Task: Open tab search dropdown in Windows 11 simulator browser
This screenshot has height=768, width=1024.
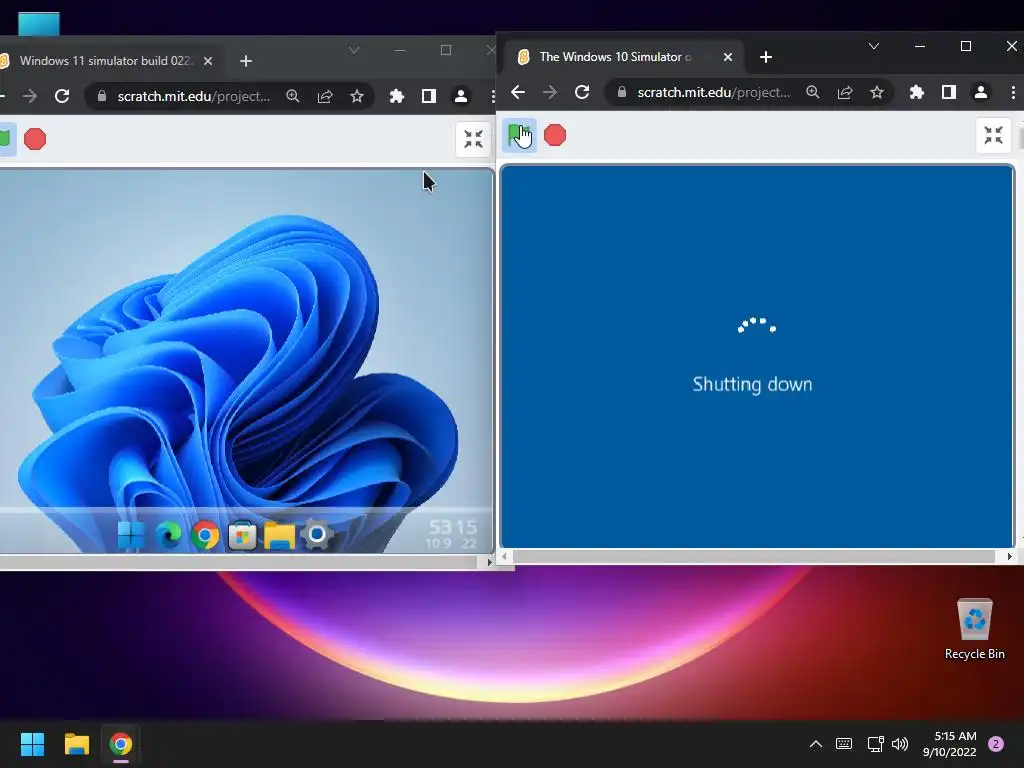Action: (353, 50)
